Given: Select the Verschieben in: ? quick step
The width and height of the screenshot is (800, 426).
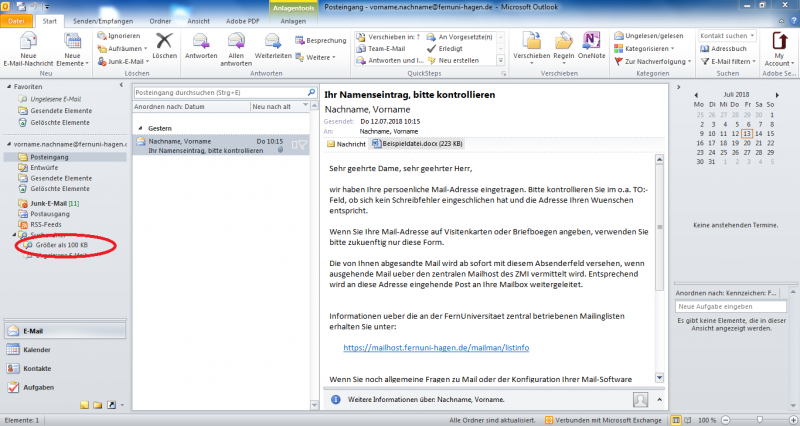Looking at the screenshot, I should click(389, 37).
